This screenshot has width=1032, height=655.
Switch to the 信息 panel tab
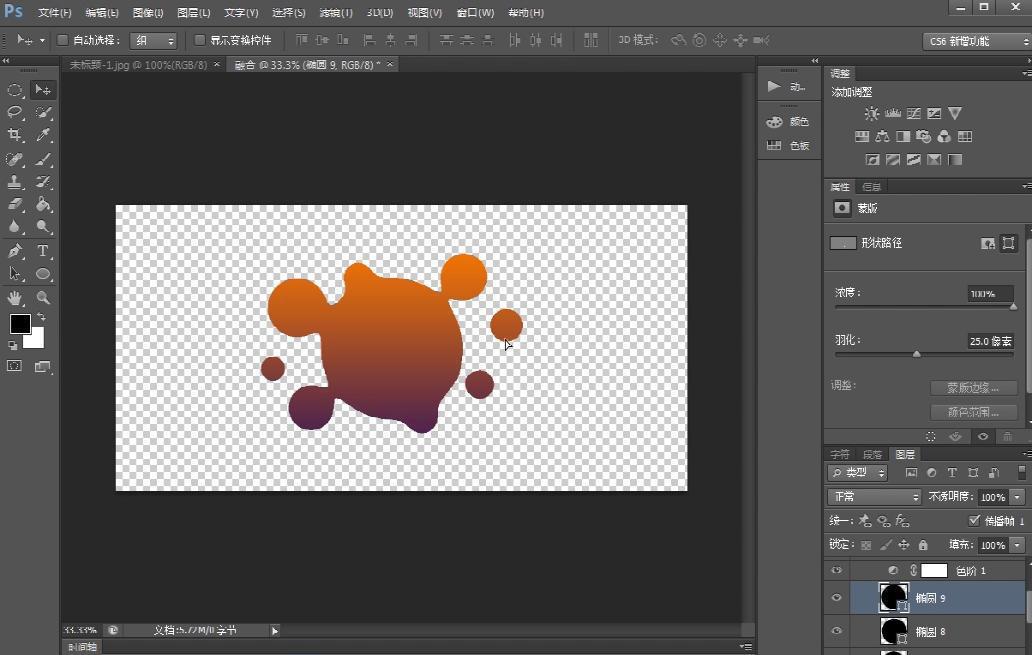click(871, 187)
